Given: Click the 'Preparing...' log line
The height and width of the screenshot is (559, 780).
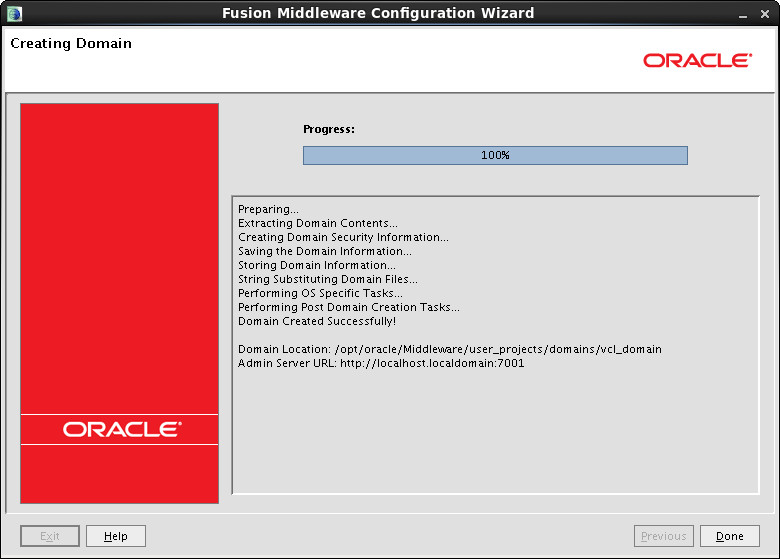Looking at the screenshot, I should click(x=268, y=209).
